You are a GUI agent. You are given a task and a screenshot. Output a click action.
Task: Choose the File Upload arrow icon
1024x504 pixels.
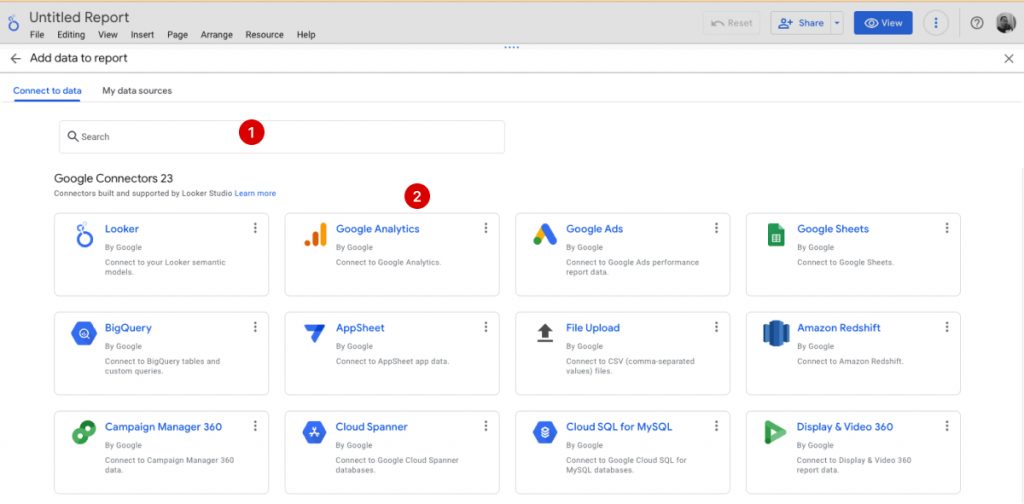point(545,334)
